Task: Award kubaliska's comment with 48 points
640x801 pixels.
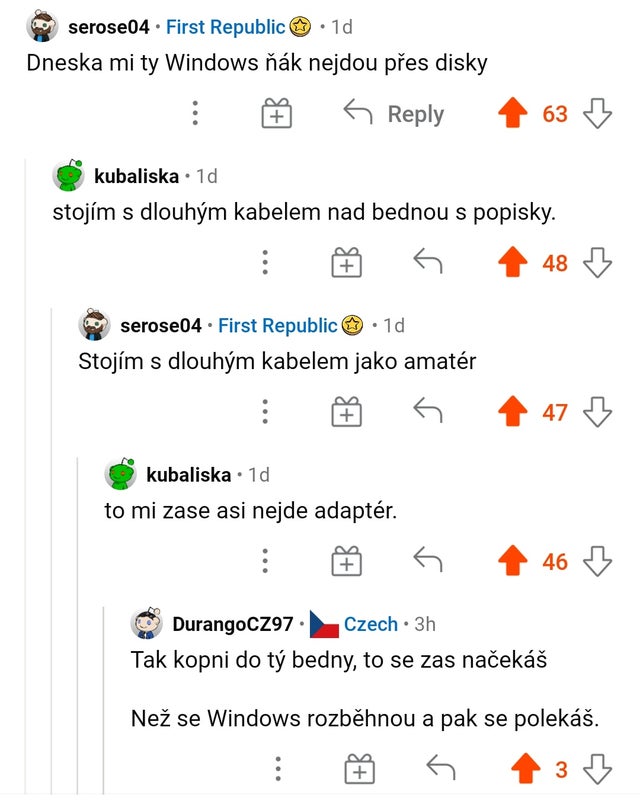Action: point(346,263)
